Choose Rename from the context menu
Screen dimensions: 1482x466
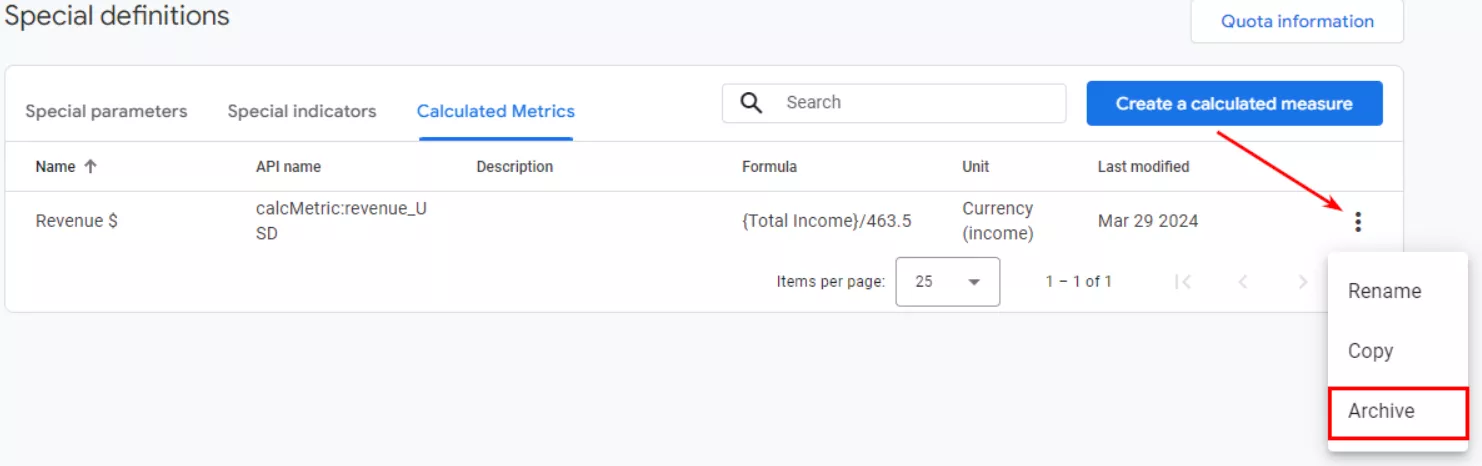point(1397,291)
